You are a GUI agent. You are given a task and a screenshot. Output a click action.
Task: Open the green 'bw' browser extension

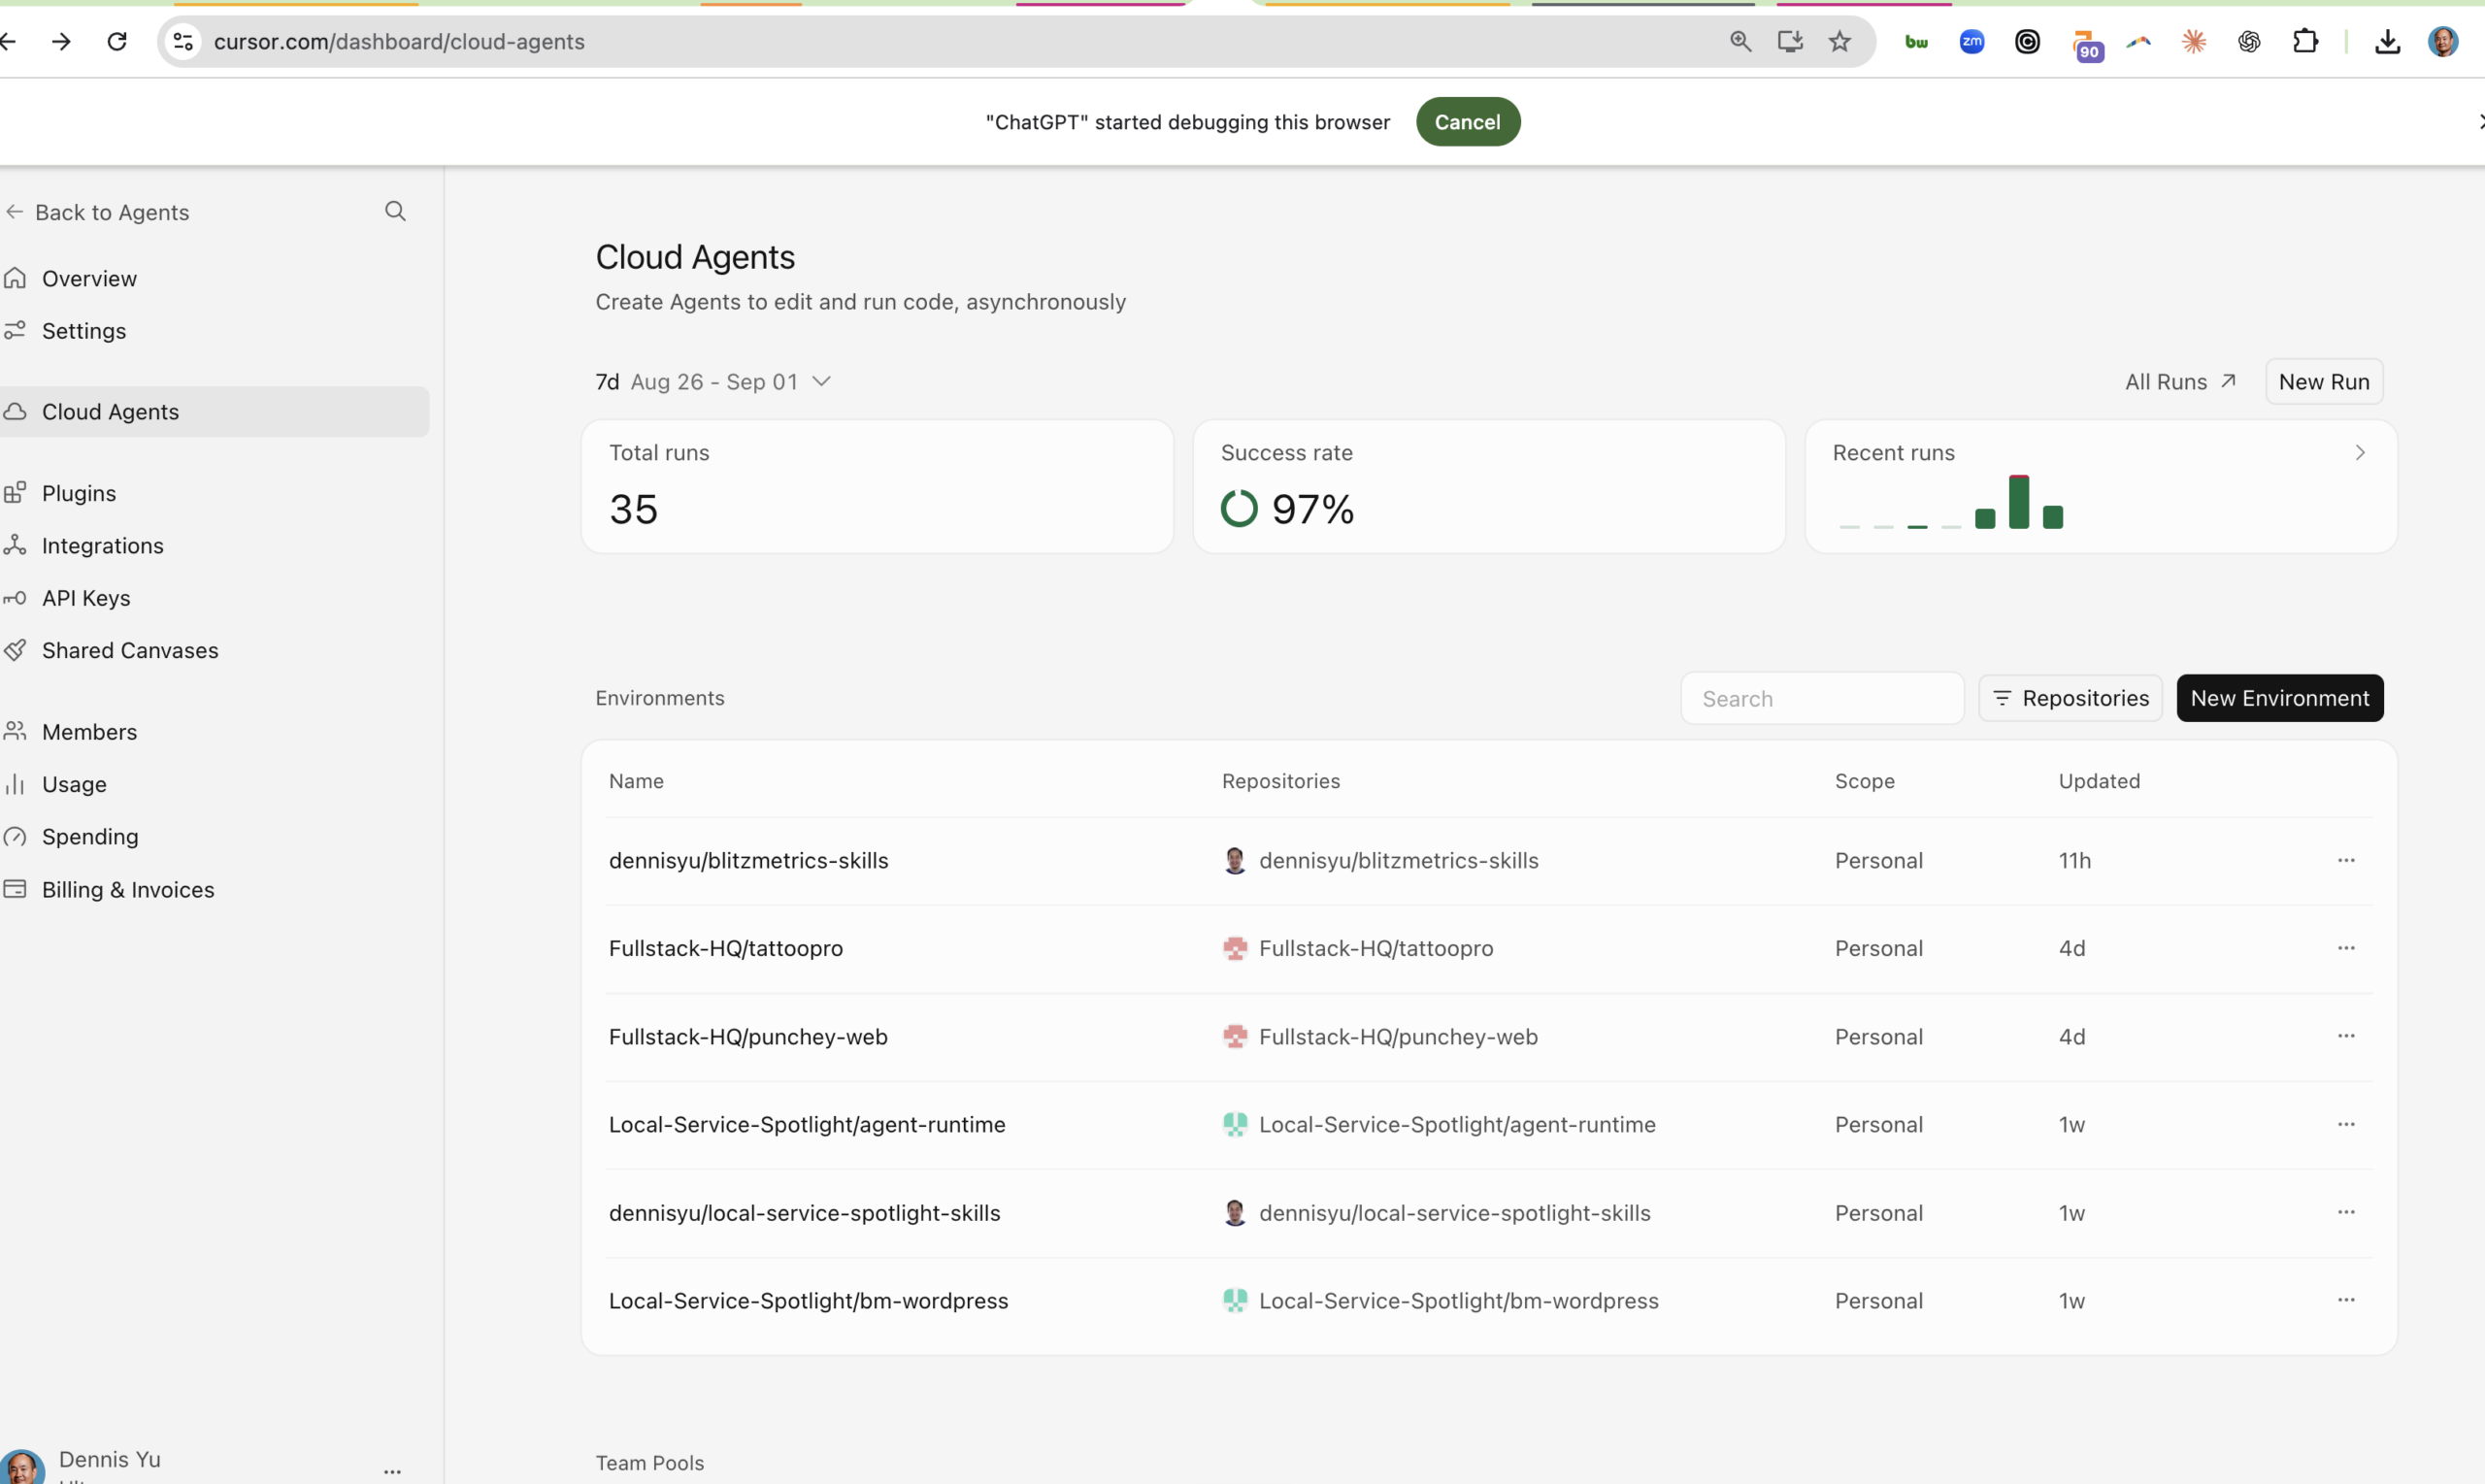tap(1916, 41)
